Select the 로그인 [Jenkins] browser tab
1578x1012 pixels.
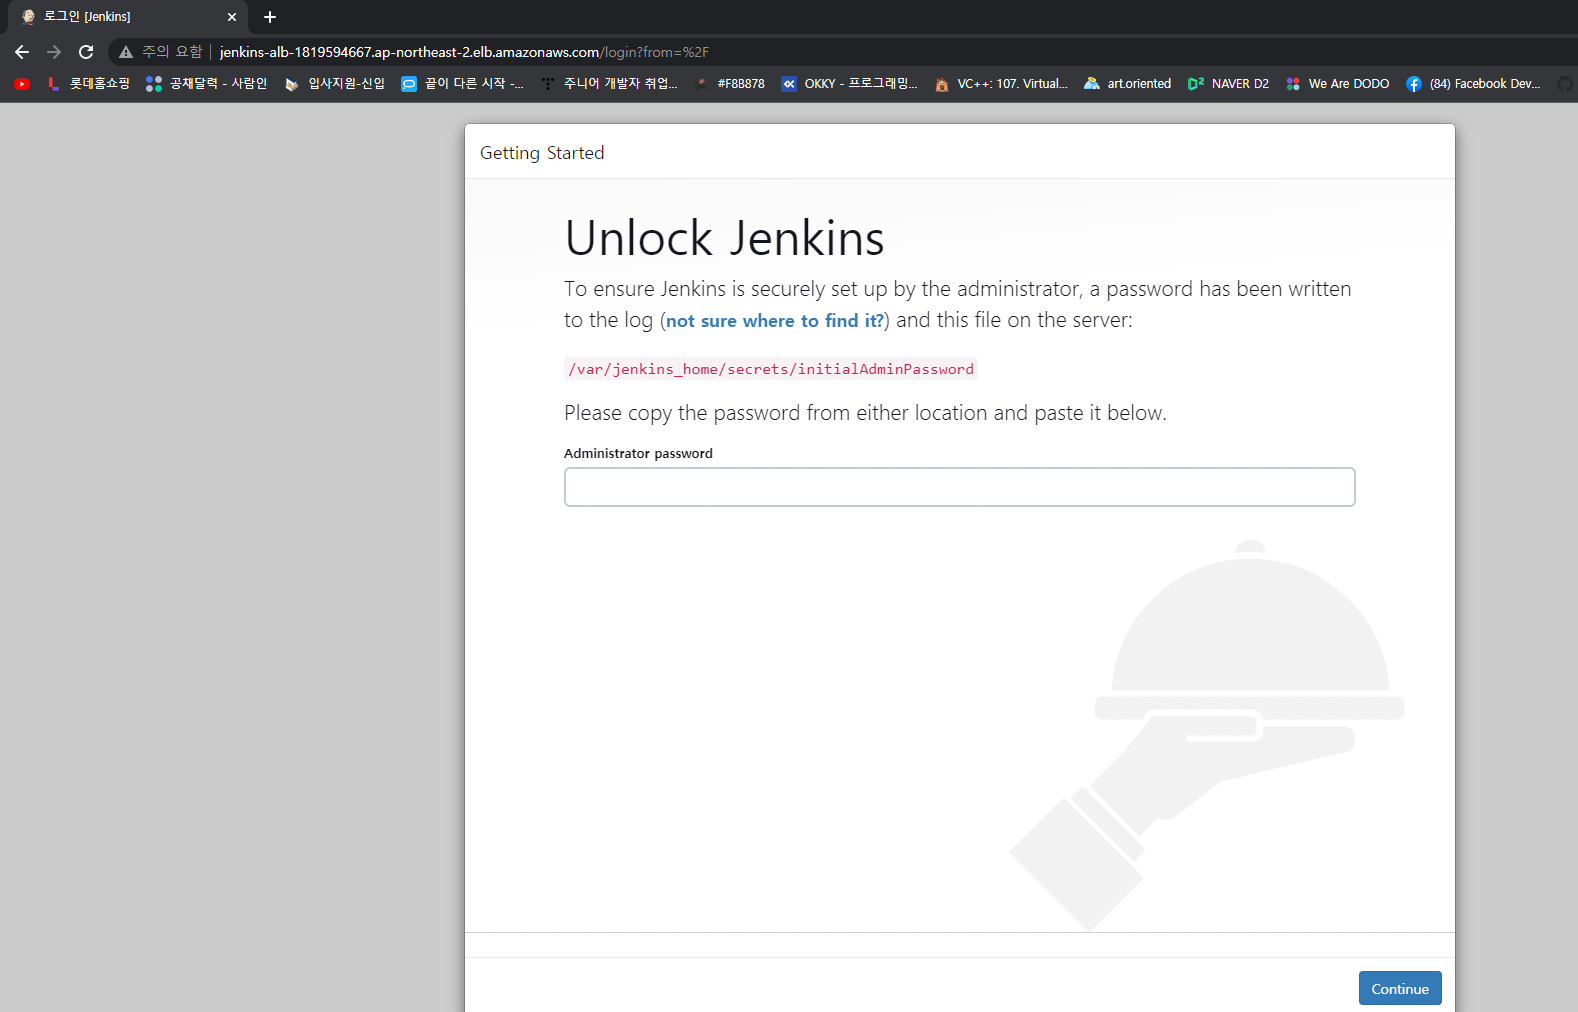point(128,17)
